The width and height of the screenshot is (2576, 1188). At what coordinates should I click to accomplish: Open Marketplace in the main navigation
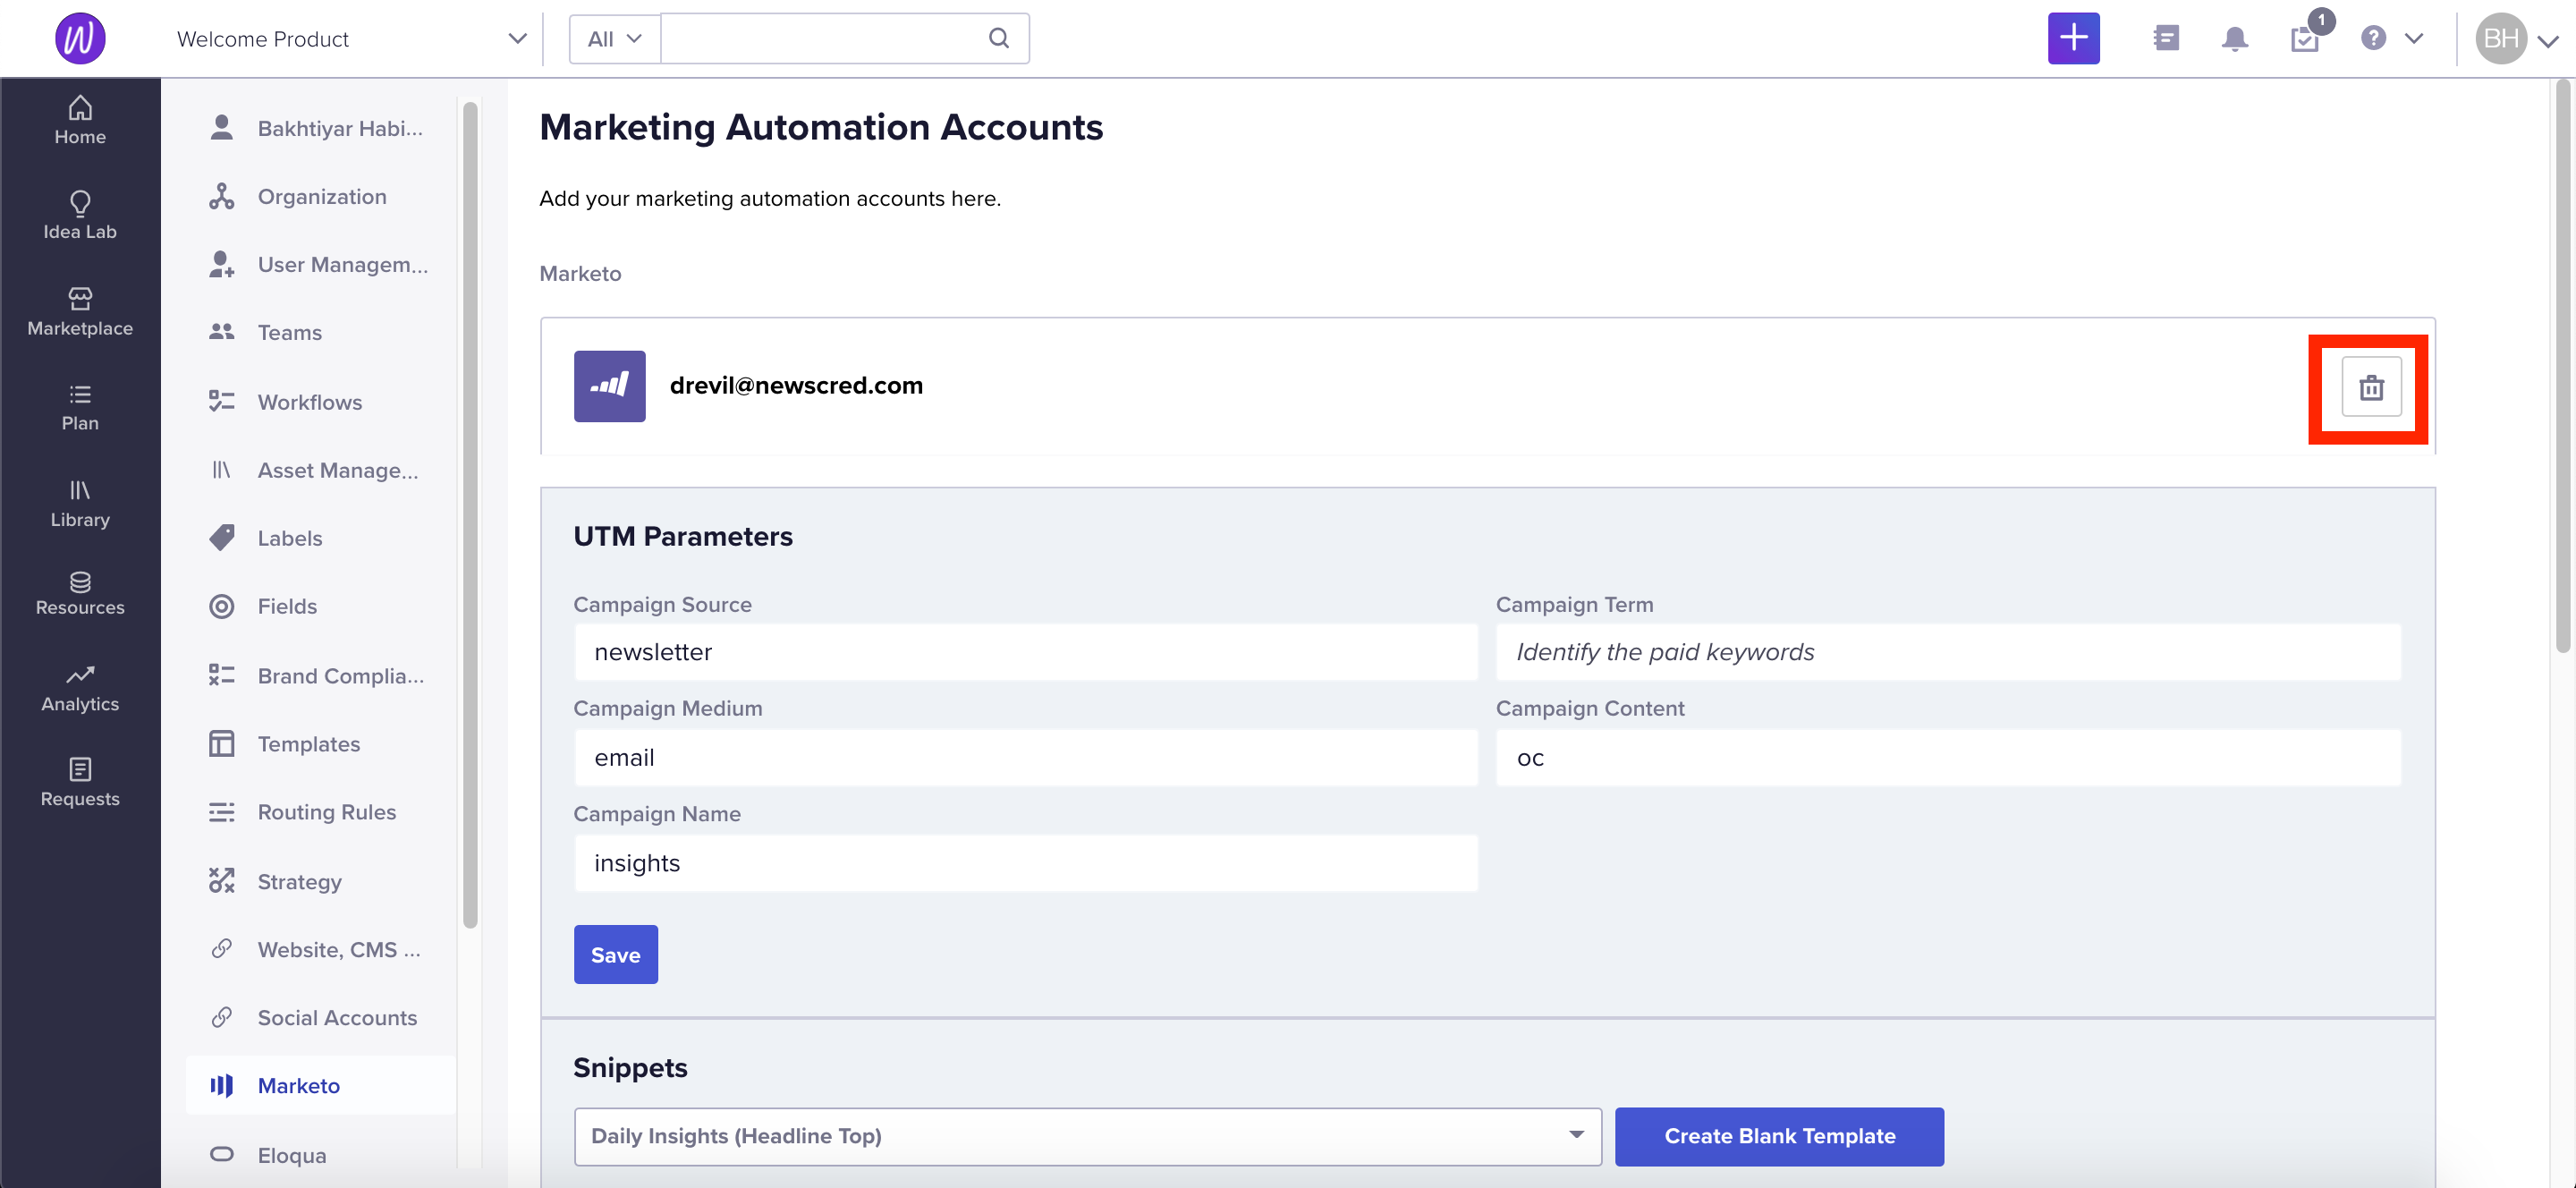[80, 311]
